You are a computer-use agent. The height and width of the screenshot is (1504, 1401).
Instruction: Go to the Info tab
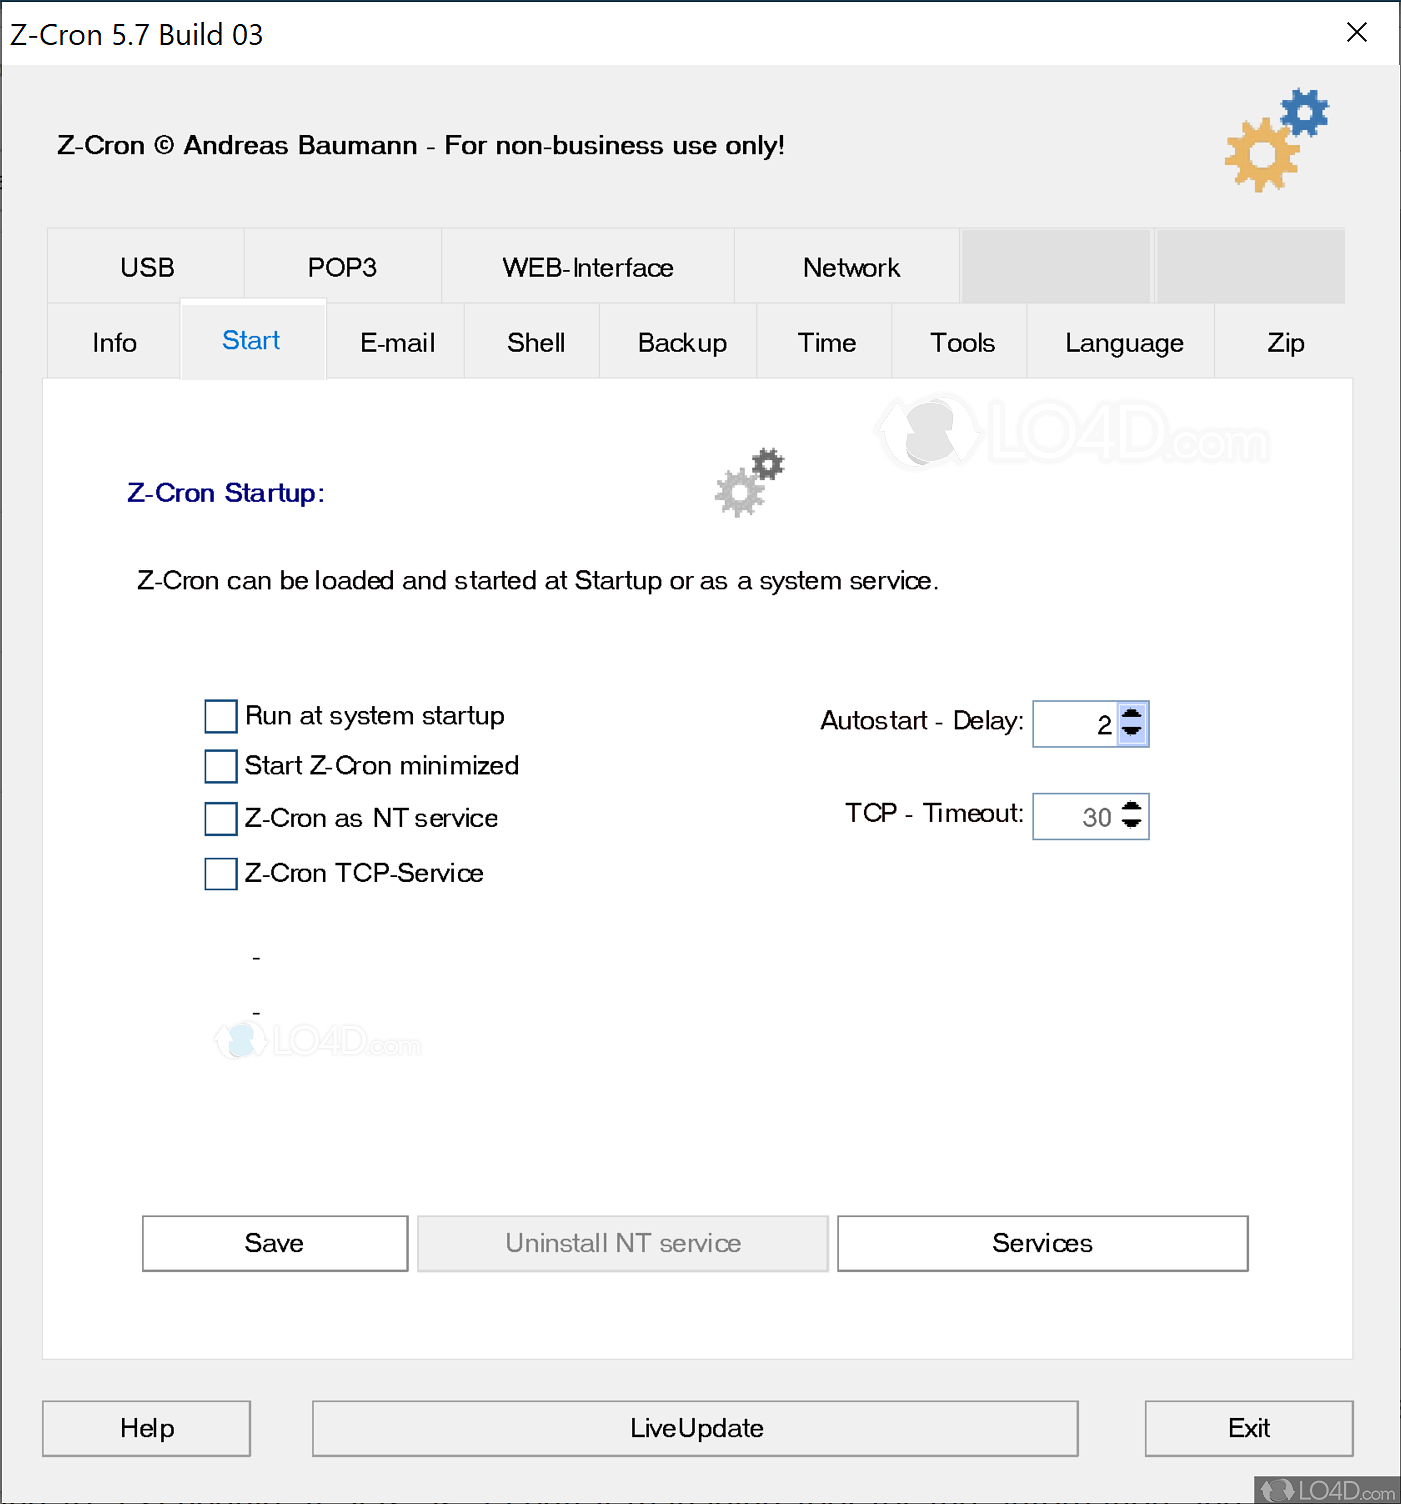[x=114, y=342]
